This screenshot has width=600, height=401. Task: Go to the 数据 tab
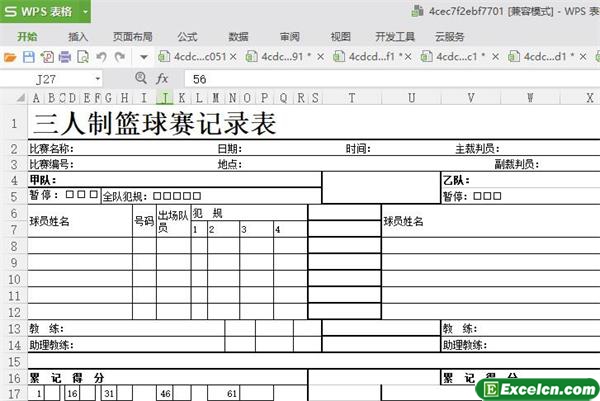coord(238,37)
